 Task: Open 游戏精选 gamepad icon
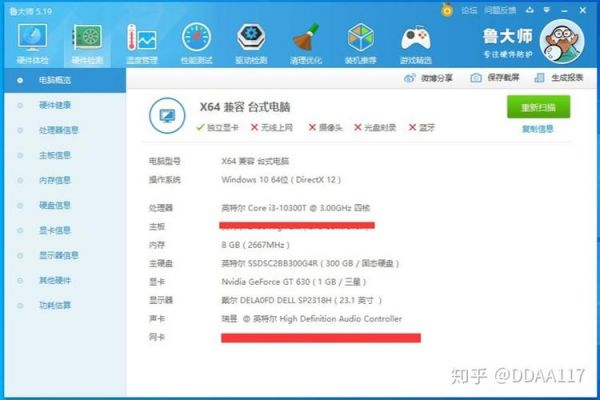416,38
